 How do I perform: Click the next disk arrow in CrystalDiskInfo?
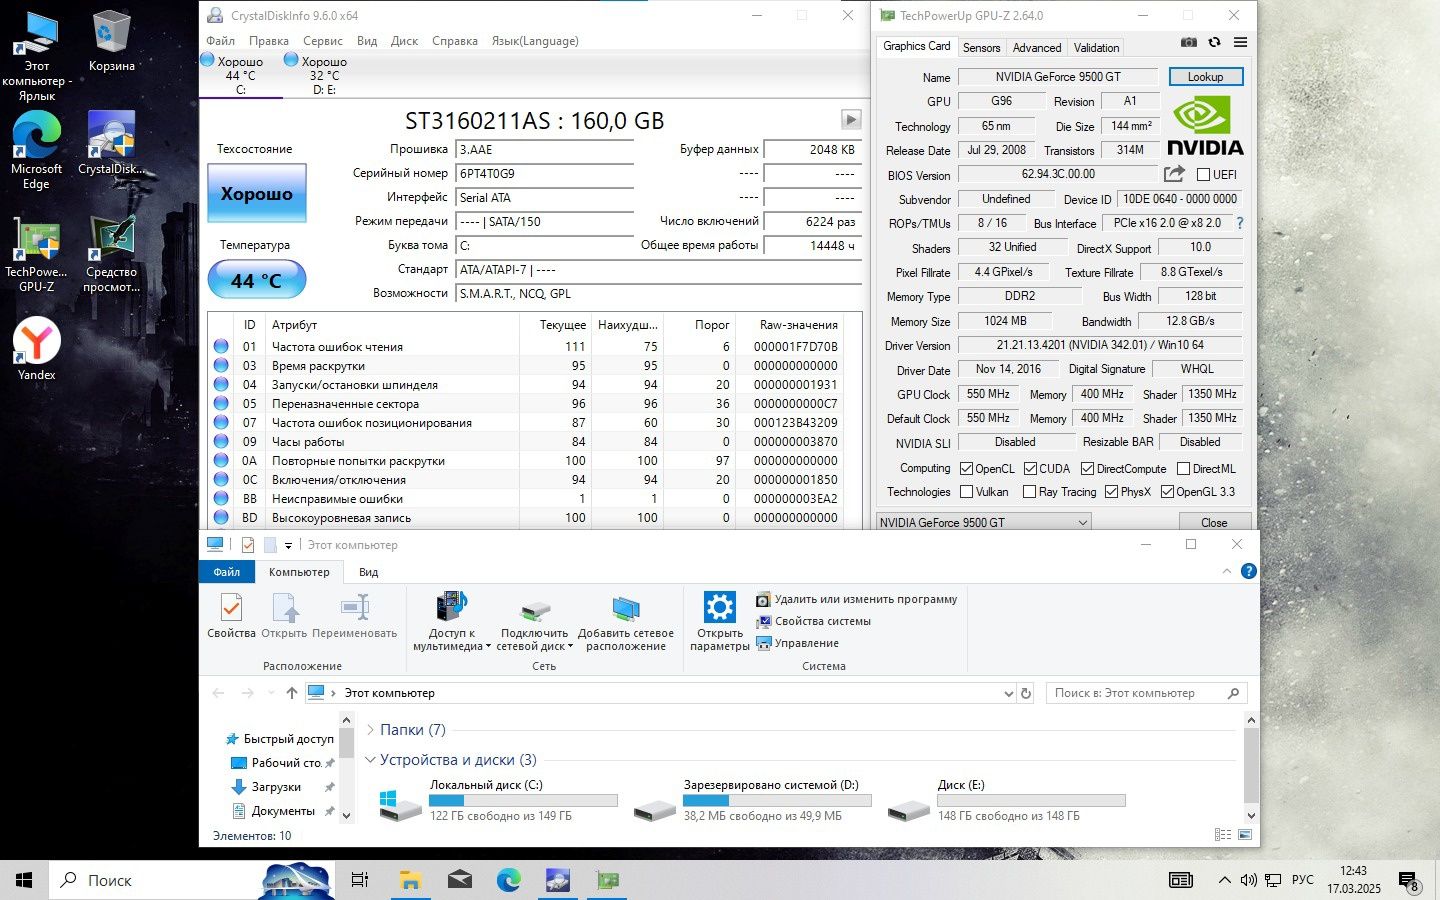pos(851,120)
